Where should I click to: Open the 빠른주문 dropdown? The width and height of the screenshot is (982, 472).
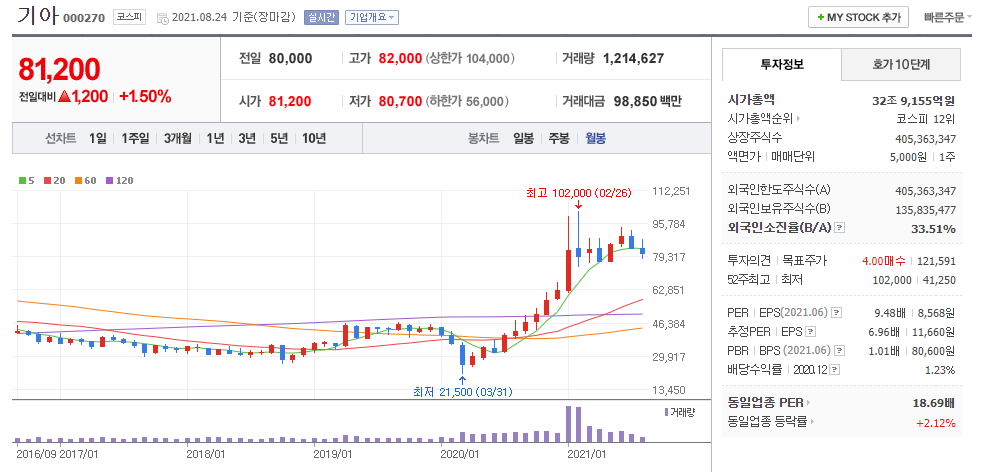pos(948,18)
